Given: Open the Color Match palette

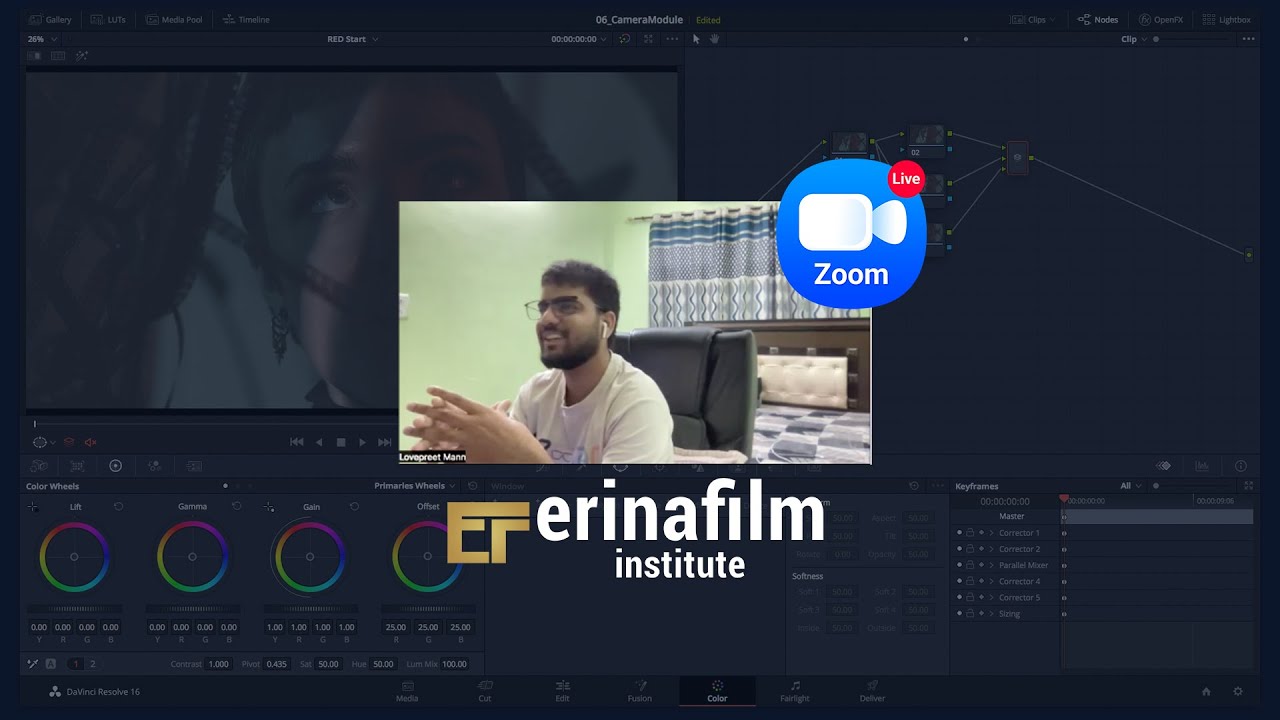Looking at the screenshot, I should 77,466.
